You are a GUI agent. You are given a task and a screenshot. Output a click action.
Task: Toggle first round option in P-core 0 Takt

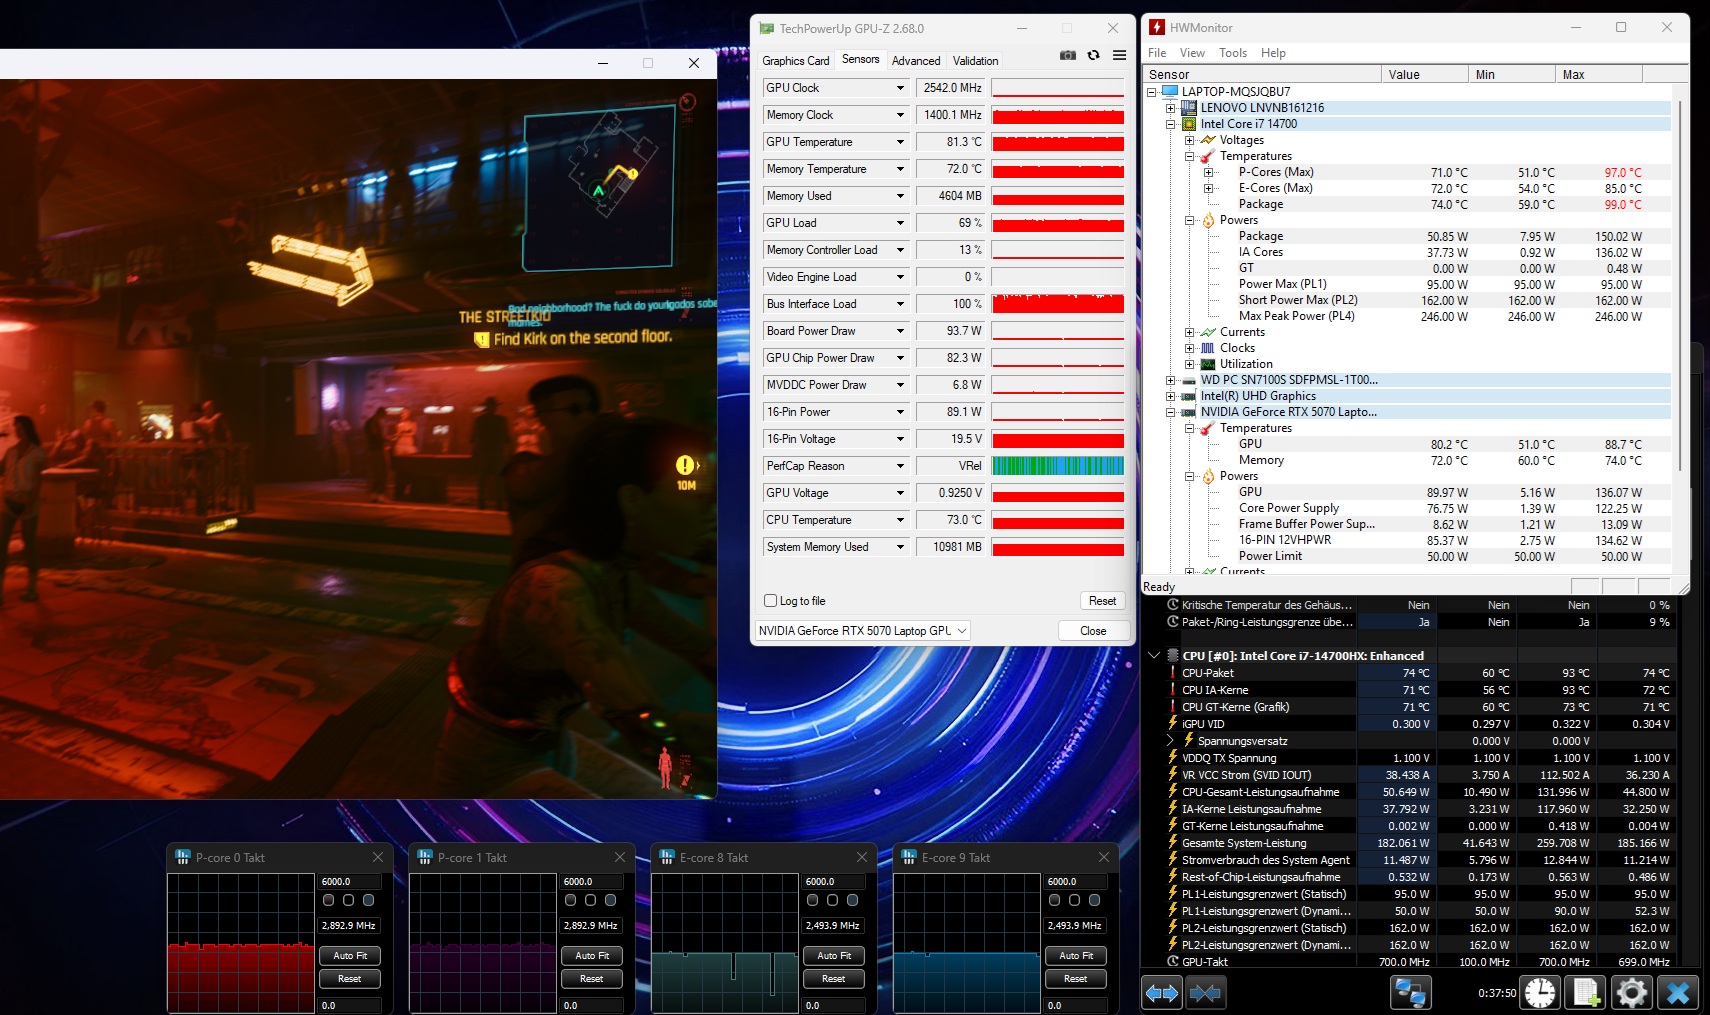click(328, 900)
